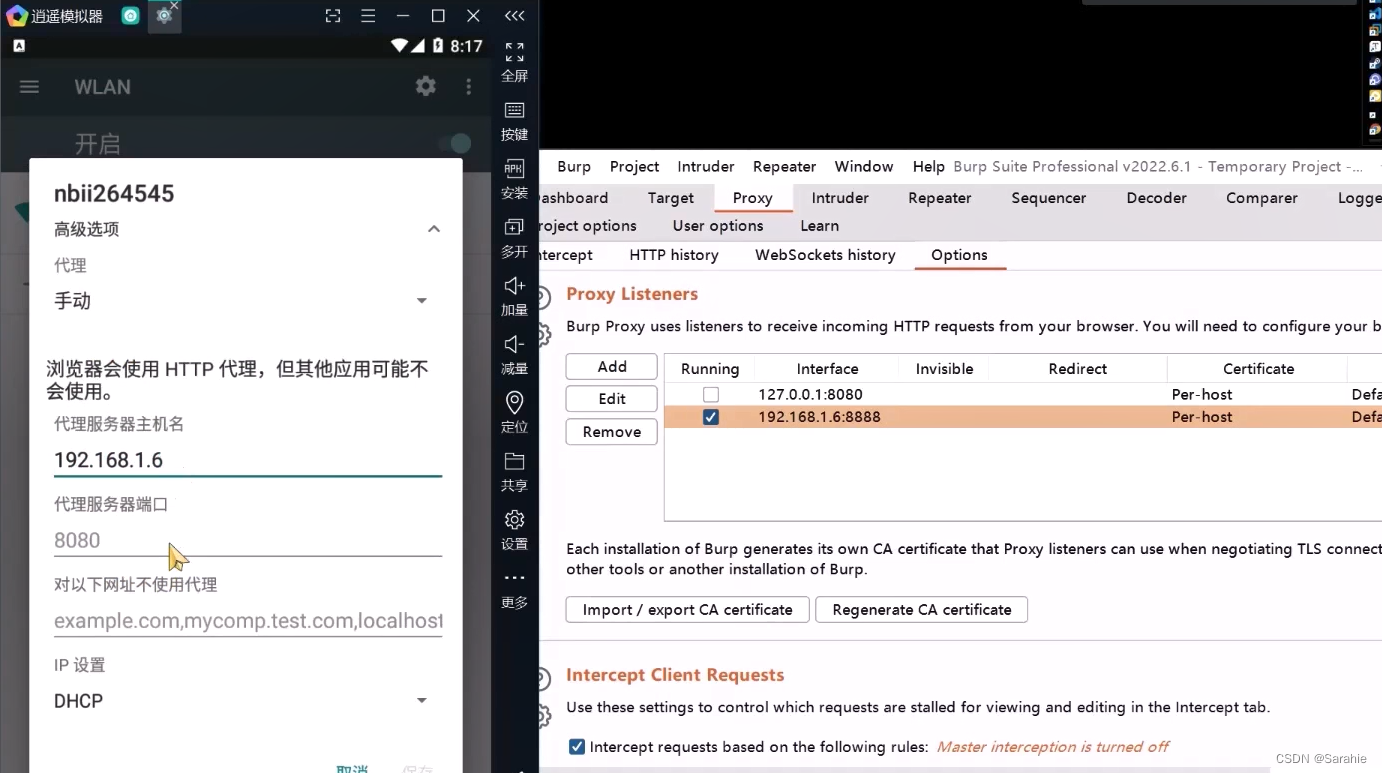This screenshot has width=1382, height=773.
Task: Select the gear tab in emulator title bar
Action: point(164,16)
